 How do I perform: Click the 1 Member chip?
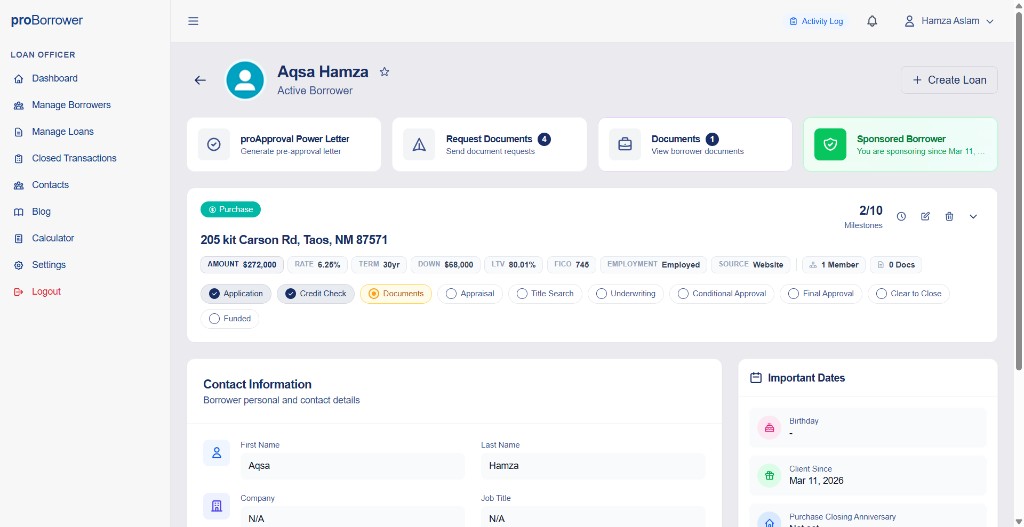pyautogui.click(x=834, y=265)
